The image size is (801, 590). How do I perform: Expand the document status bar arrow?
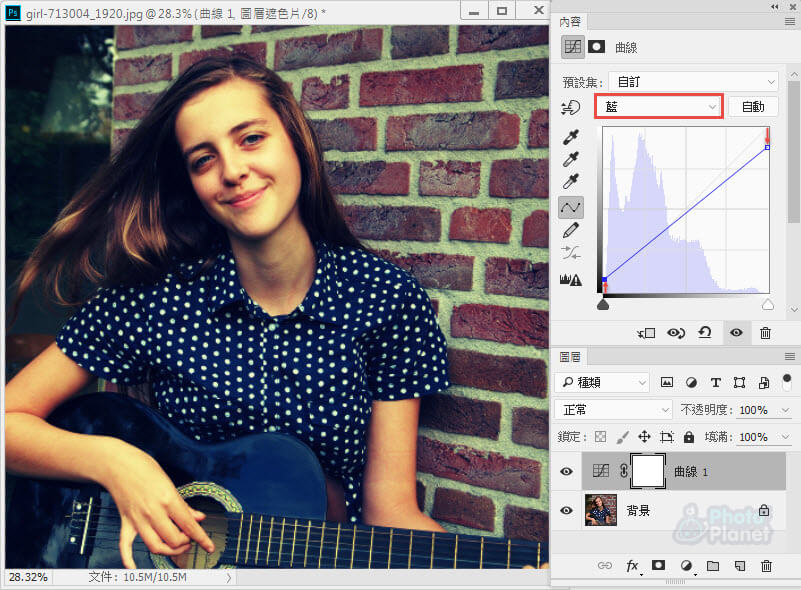229,578
